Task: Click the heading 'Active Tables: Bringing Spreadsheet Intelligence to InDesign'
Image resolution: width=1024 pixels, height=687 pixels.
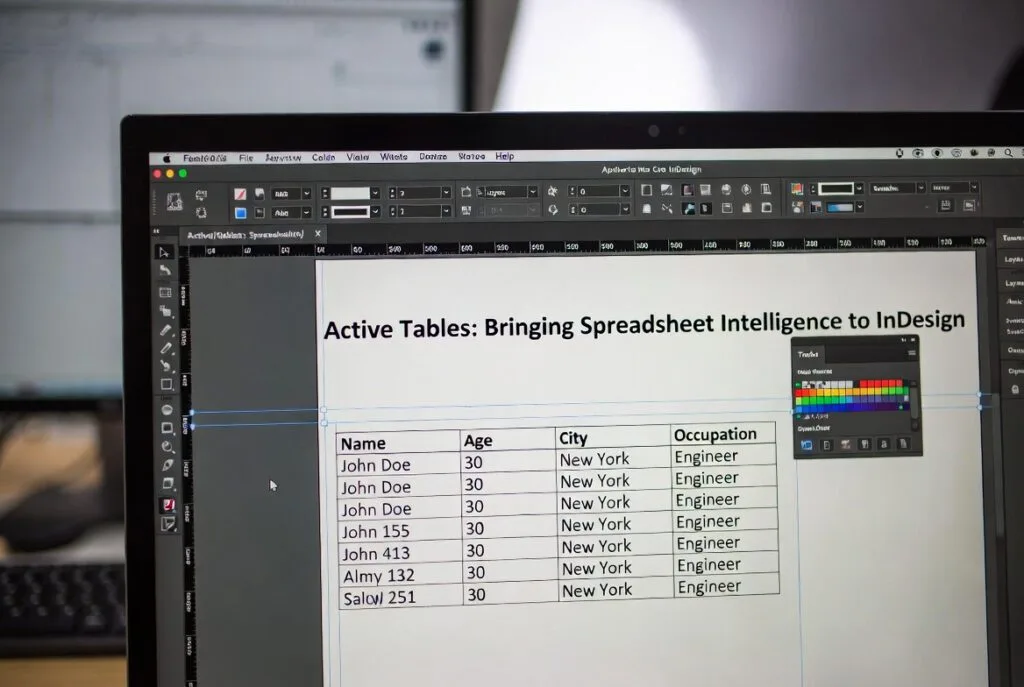Action: (644, 325)
